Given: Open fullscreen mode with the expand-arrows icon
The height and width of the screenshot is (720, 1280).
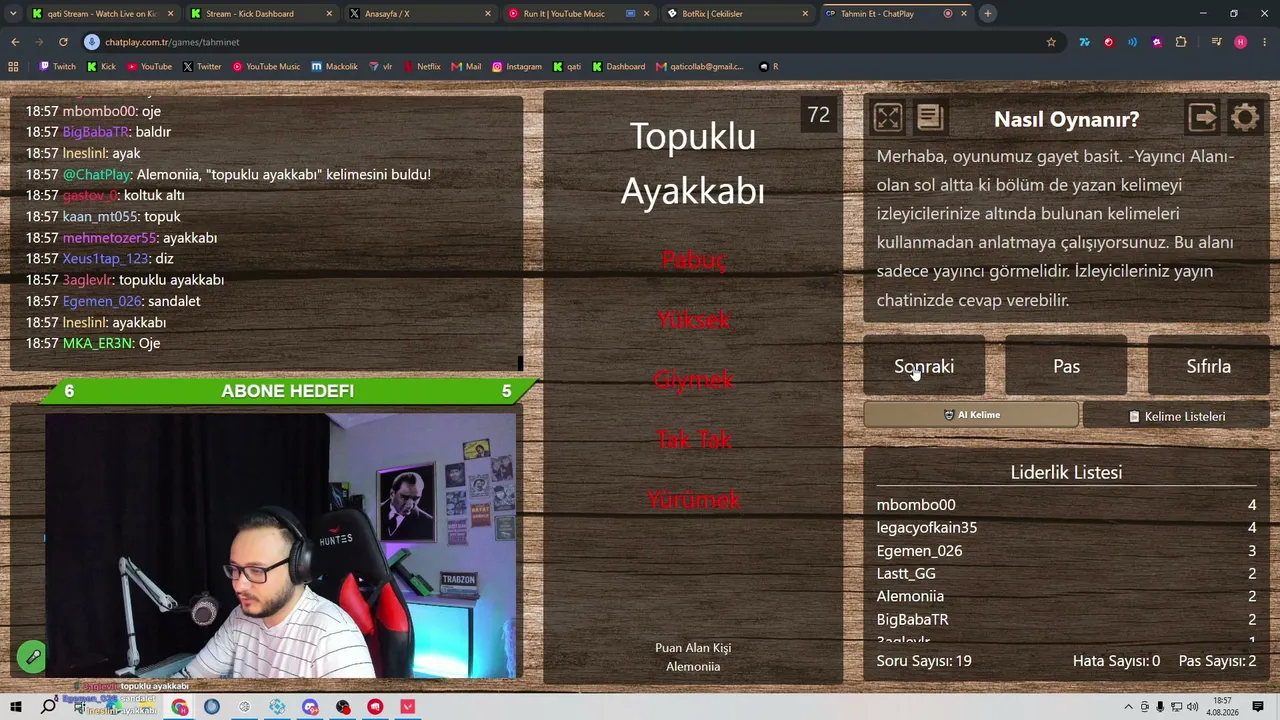Looking at the screenshot, I should tap(888, 118).
